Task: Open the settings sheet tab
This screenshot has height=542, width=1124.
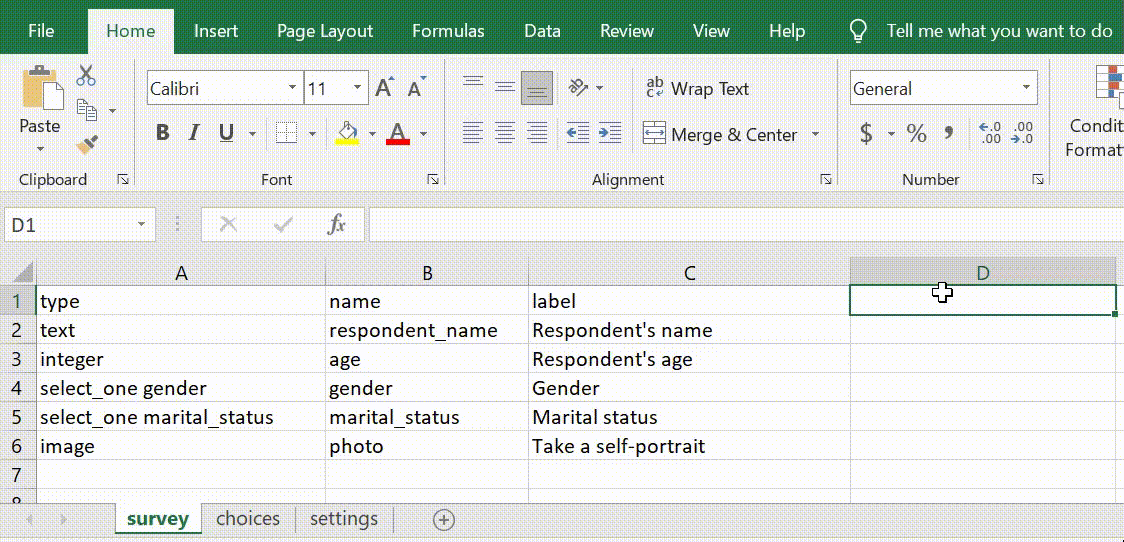Action: (x=343, y=519)
